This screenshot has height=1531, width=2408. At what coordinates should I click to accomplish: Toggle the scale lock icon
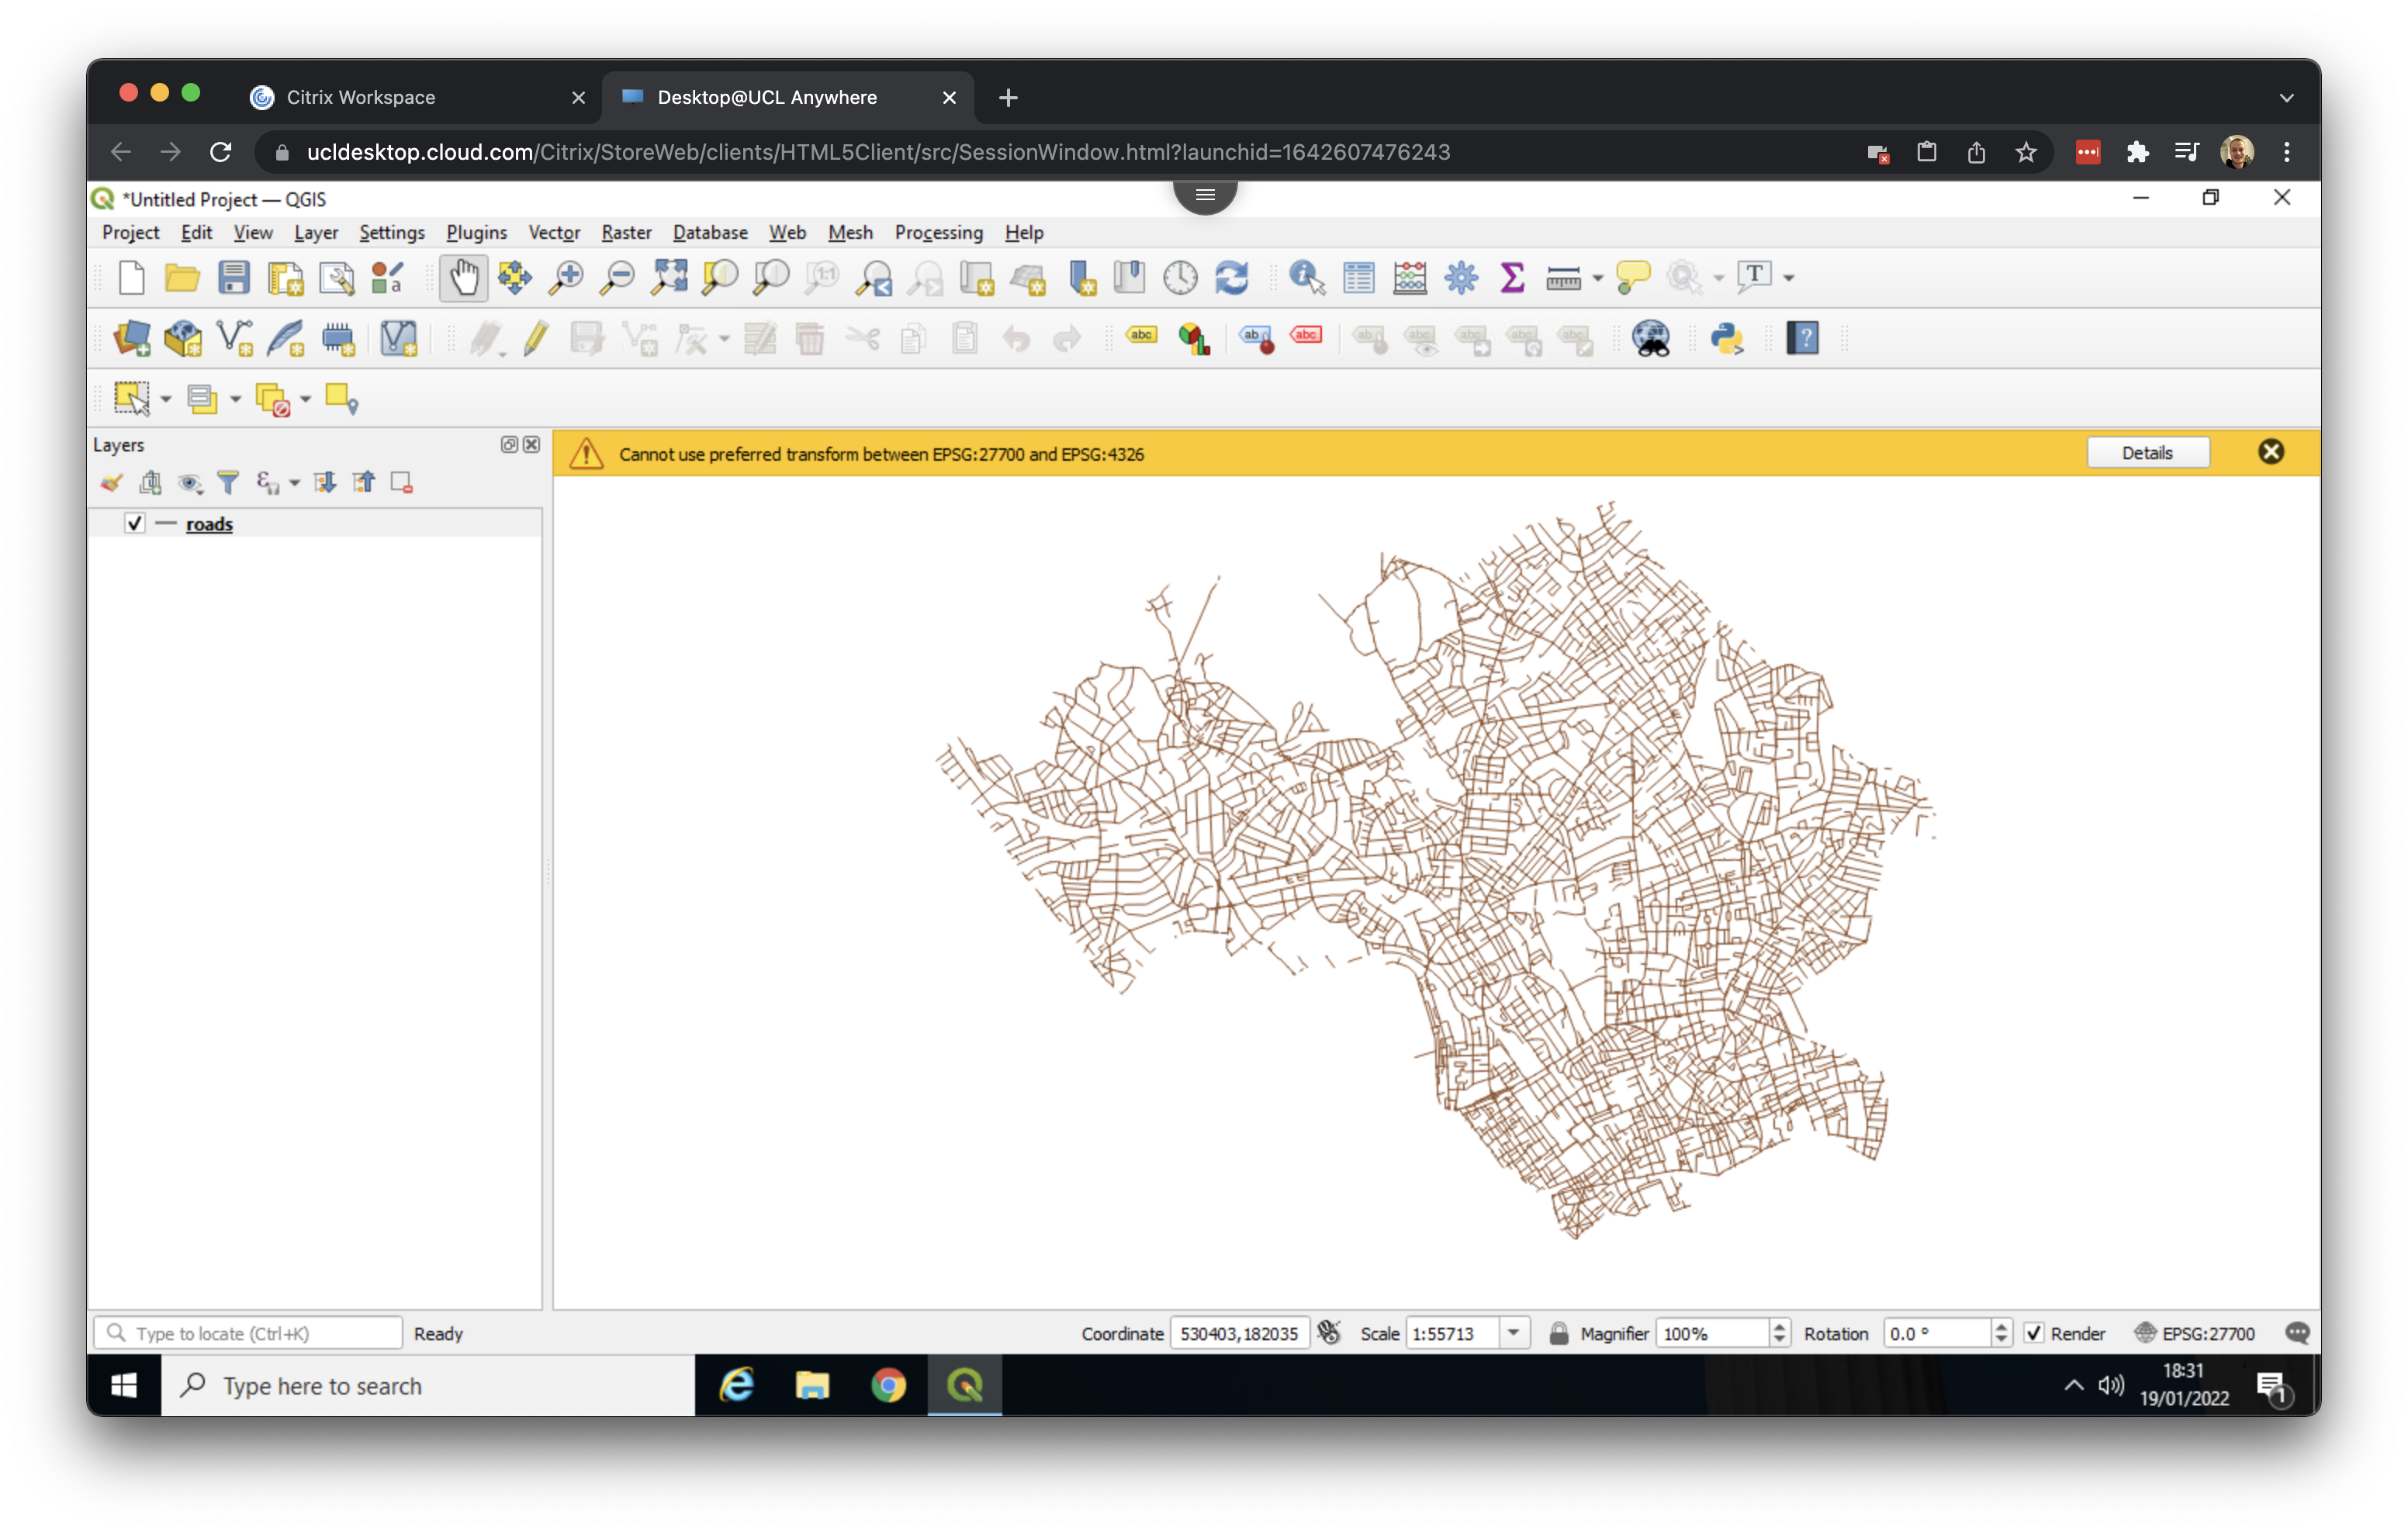(x=1558, y=1333)
